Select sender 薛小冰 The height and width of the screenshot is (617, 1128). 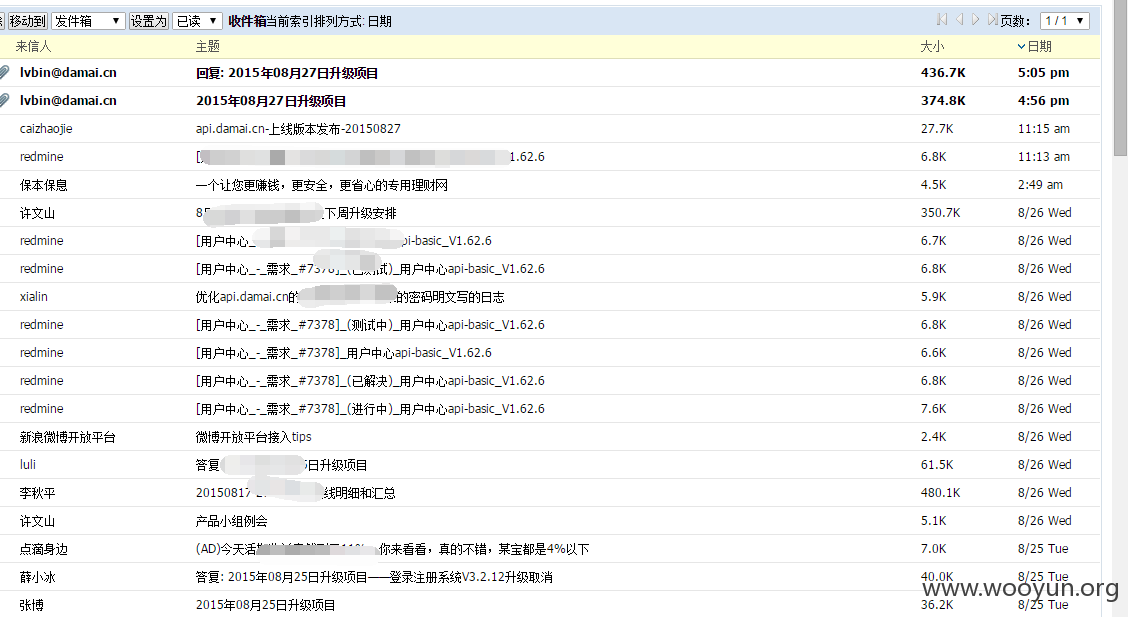click(37, 577)
